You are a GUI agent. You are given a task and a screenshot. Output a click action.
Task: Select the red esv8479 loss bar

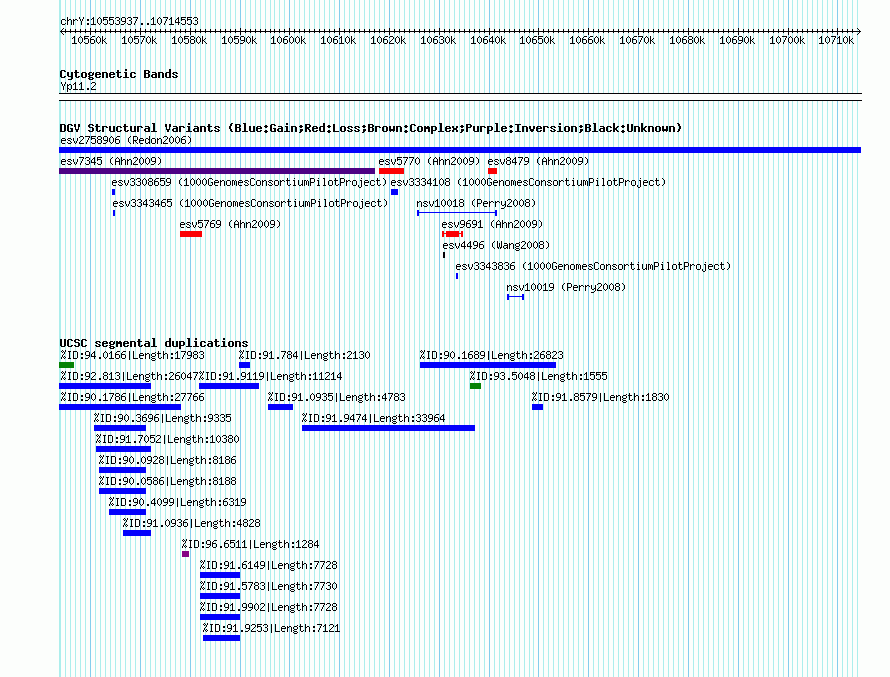click(492, 171)
